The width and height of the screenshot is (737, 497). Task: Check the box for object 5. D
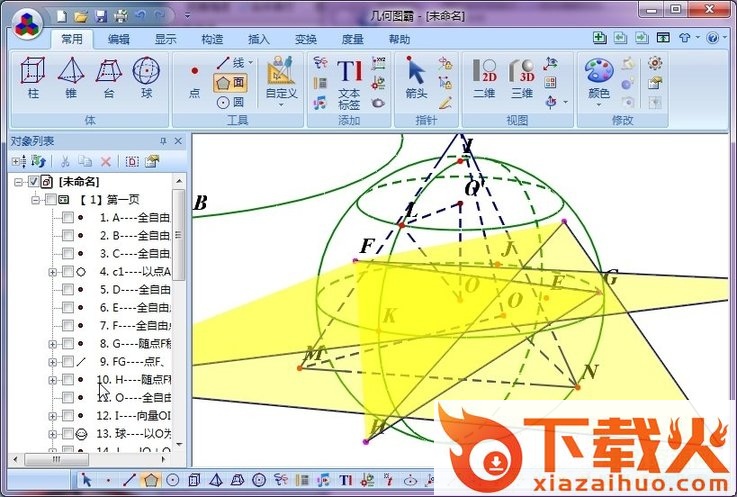point(68,289)
